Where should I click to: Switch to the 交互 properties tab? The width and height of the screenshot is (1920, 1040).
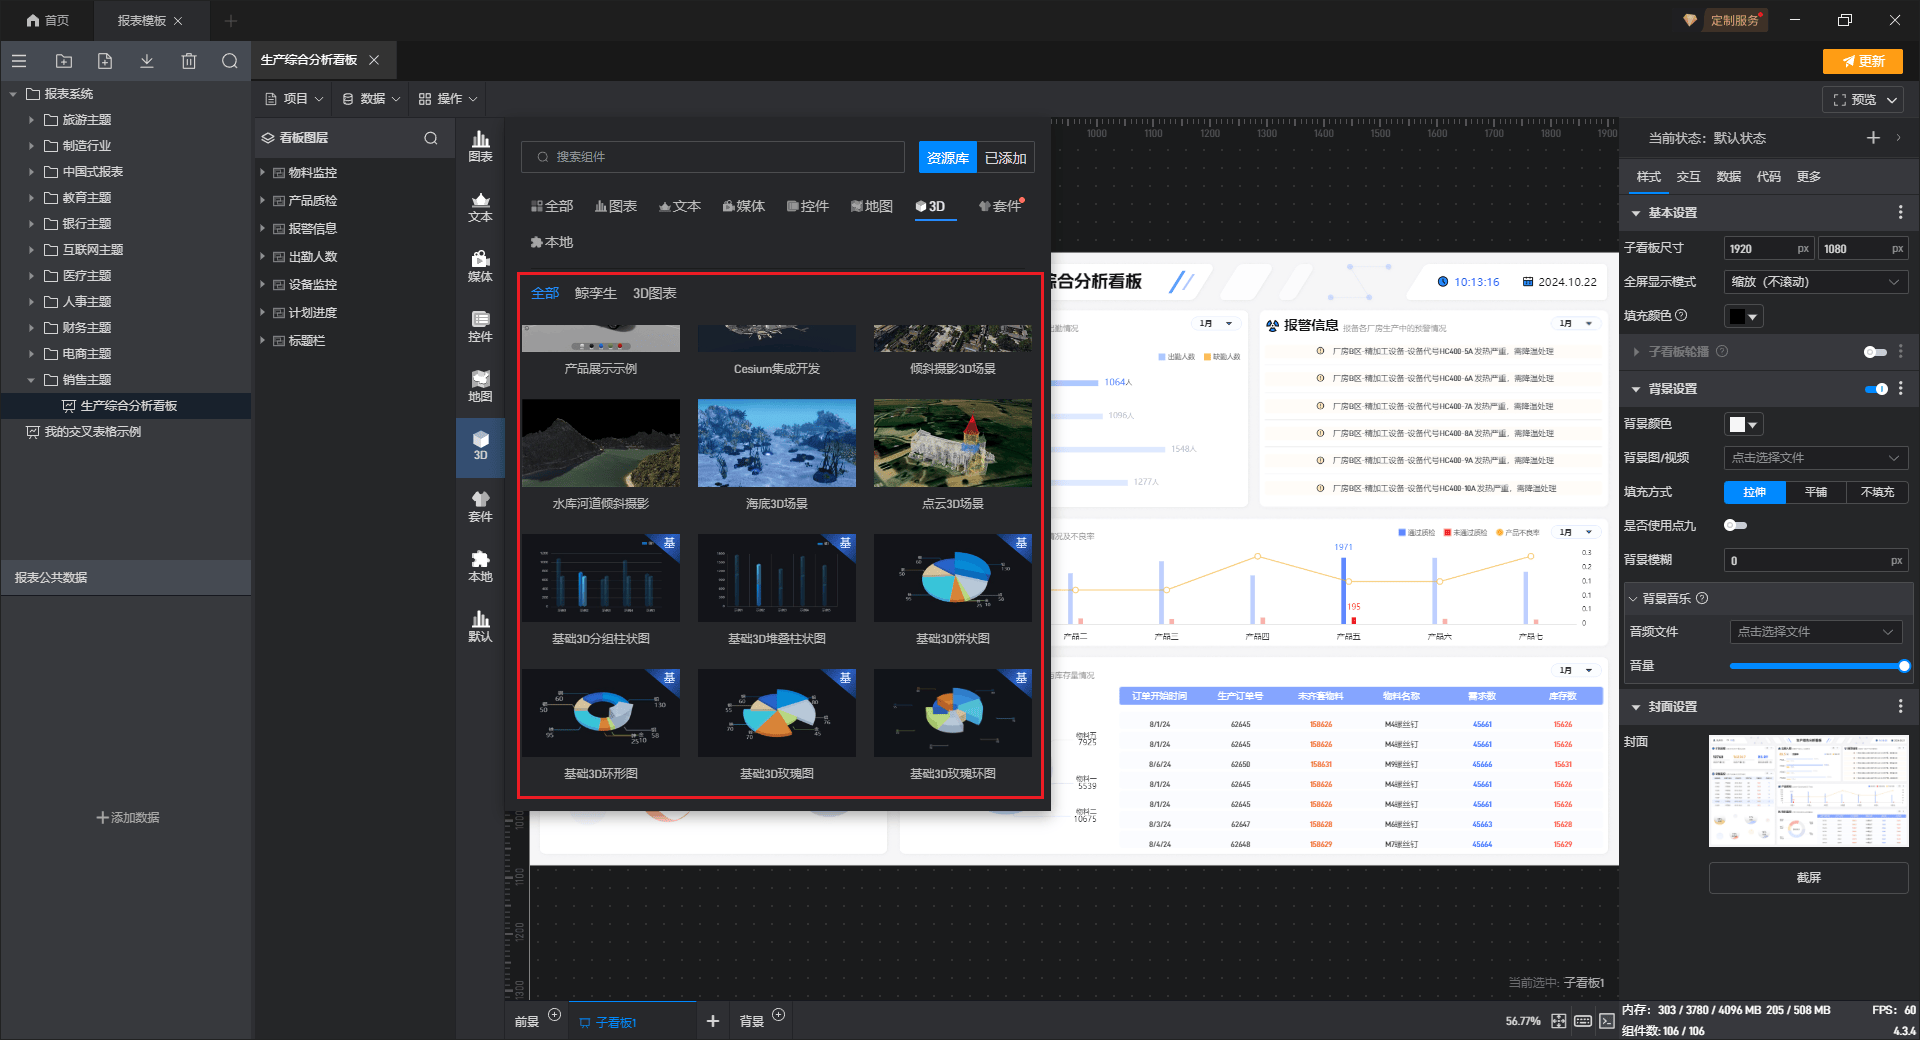pyautogui.click(x=1688, y=177)
